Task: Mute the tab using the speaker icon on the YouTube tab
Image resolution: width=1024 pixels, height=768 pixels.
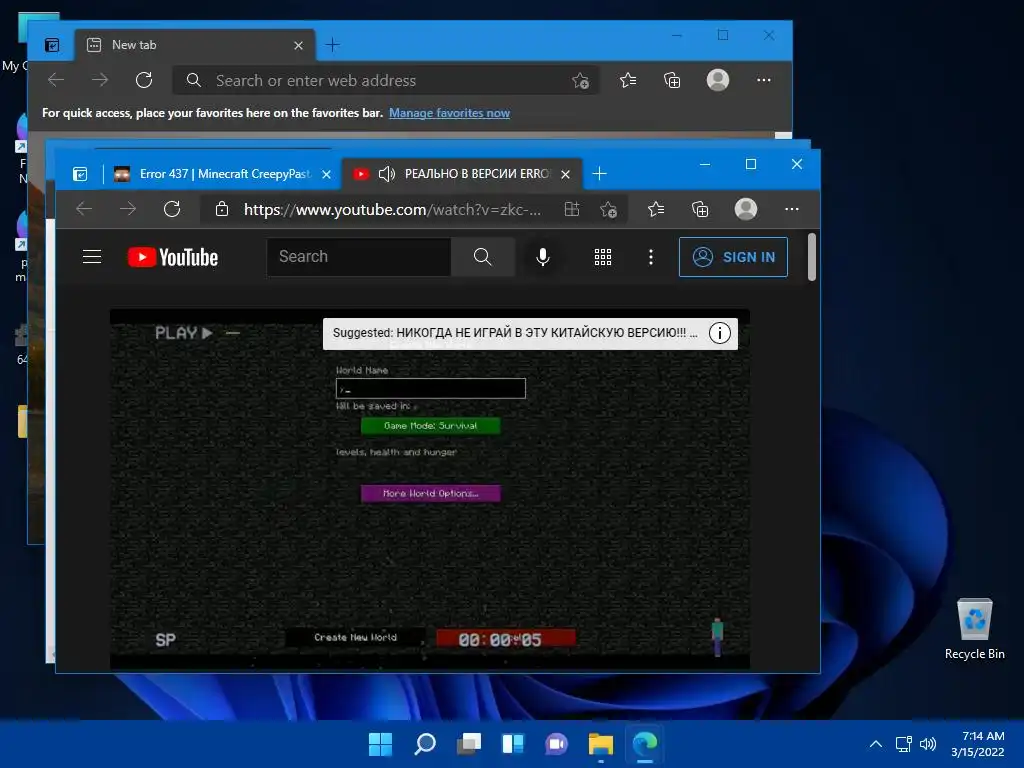Action: click(387, 174)
